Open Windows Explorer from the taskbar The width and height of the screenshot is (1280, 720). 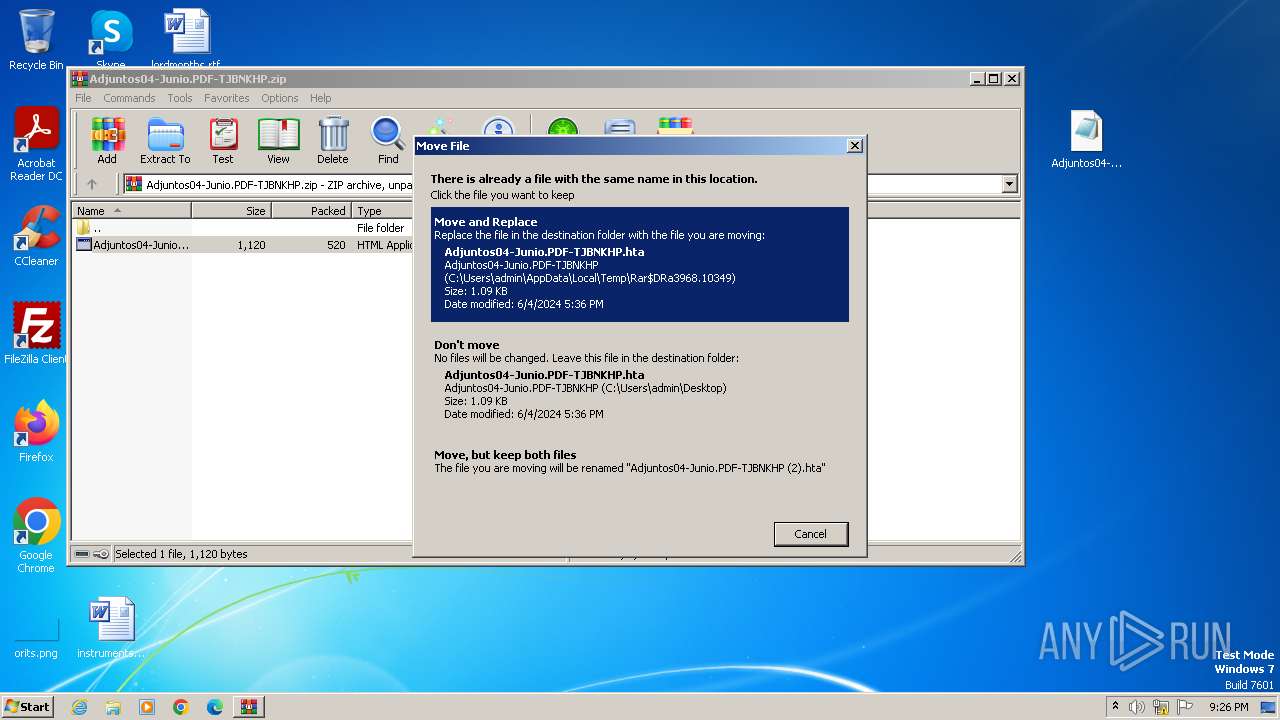coord(113,707)
